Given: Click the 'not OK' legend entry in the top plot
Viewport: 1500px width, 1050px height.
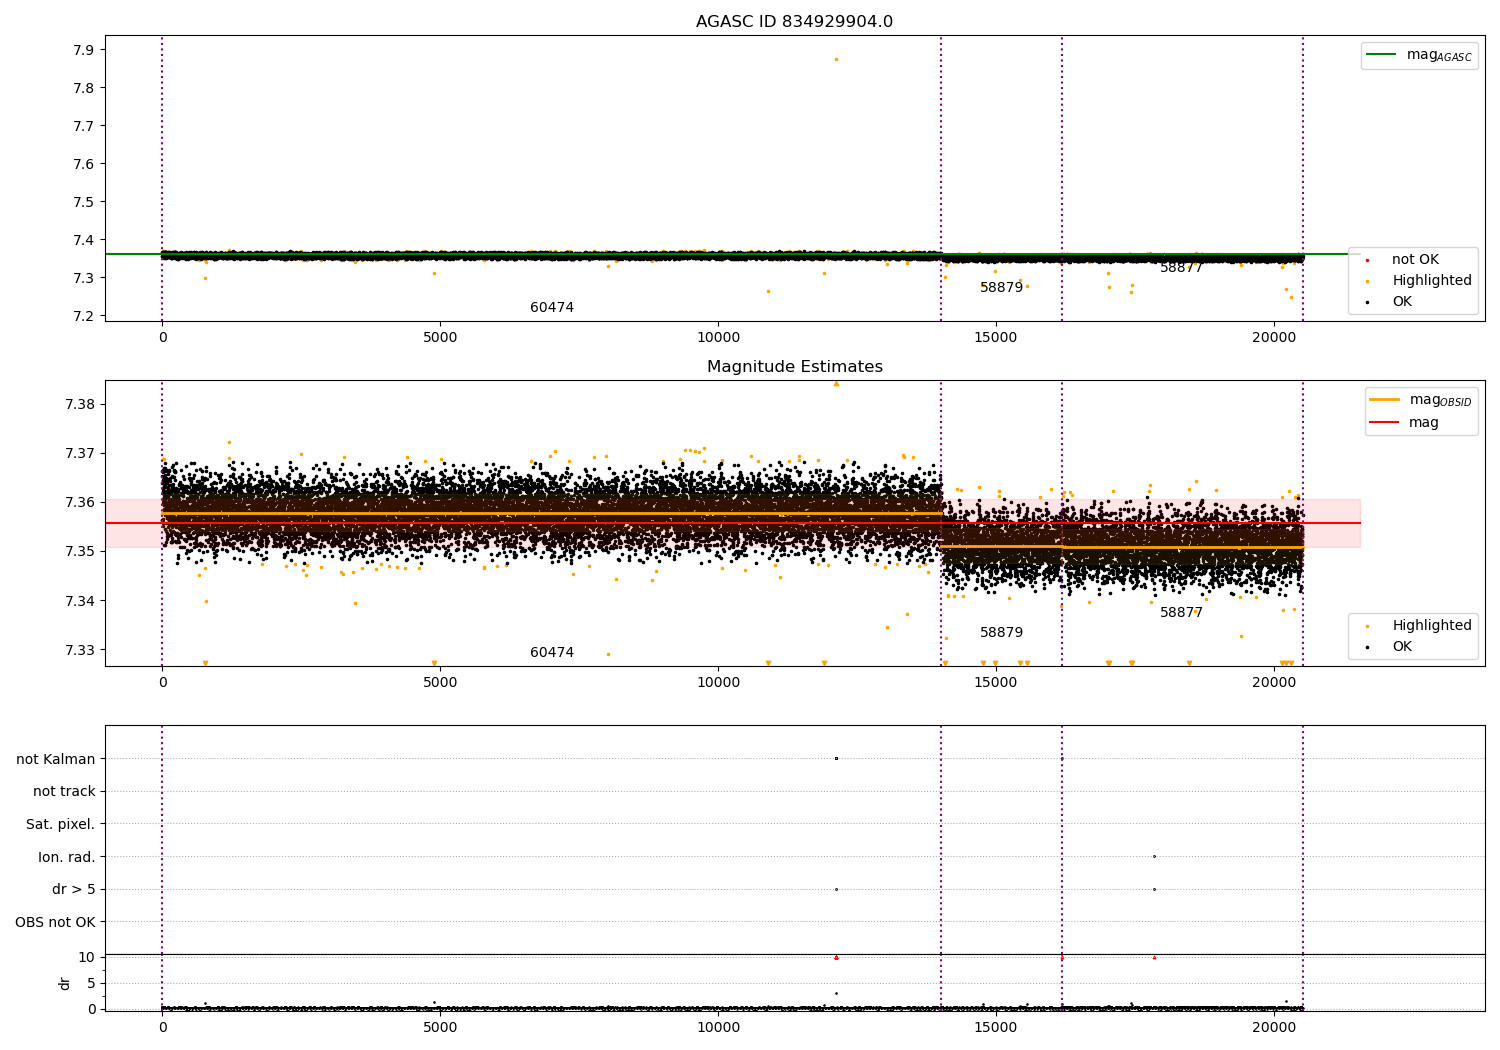Looking at the screenshot, I should point(1415,260).
